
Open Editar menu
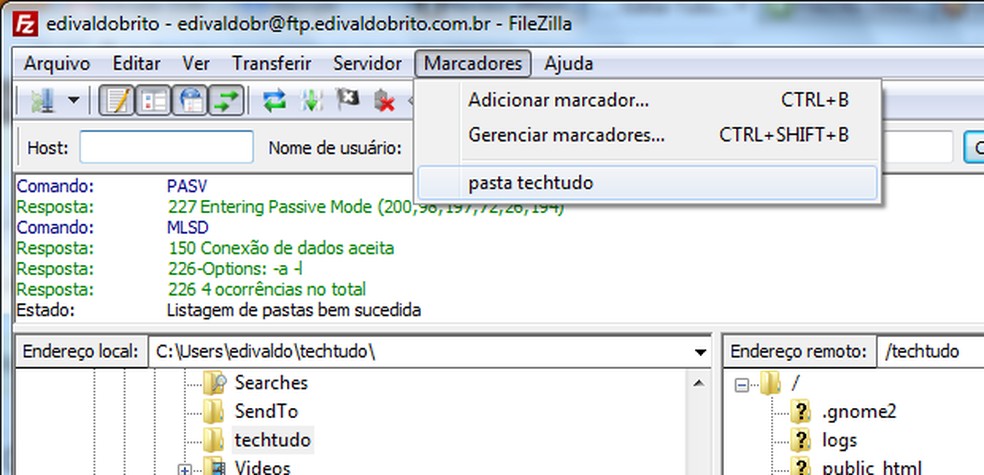point(136,63)
